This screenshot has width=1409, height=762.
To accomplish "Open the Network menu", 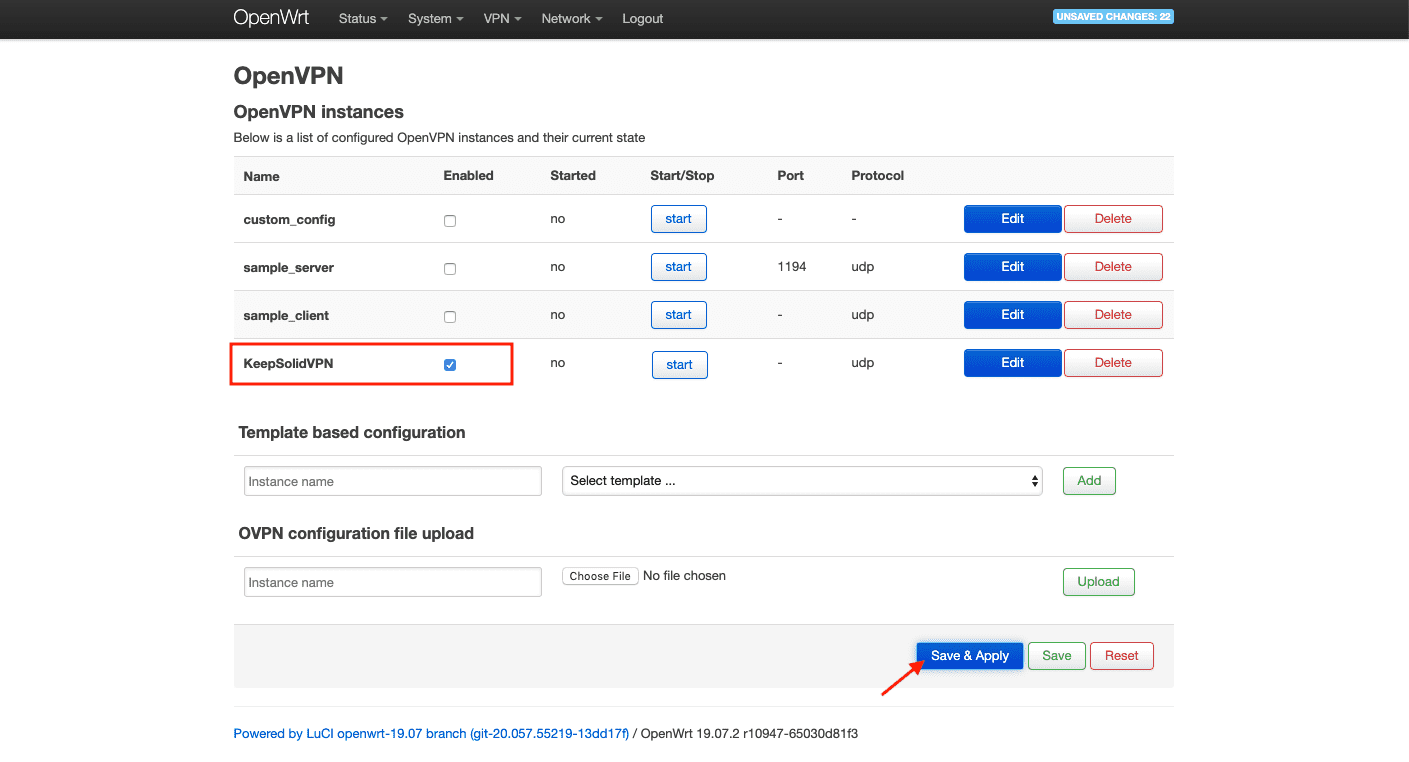I will point(571,19).
